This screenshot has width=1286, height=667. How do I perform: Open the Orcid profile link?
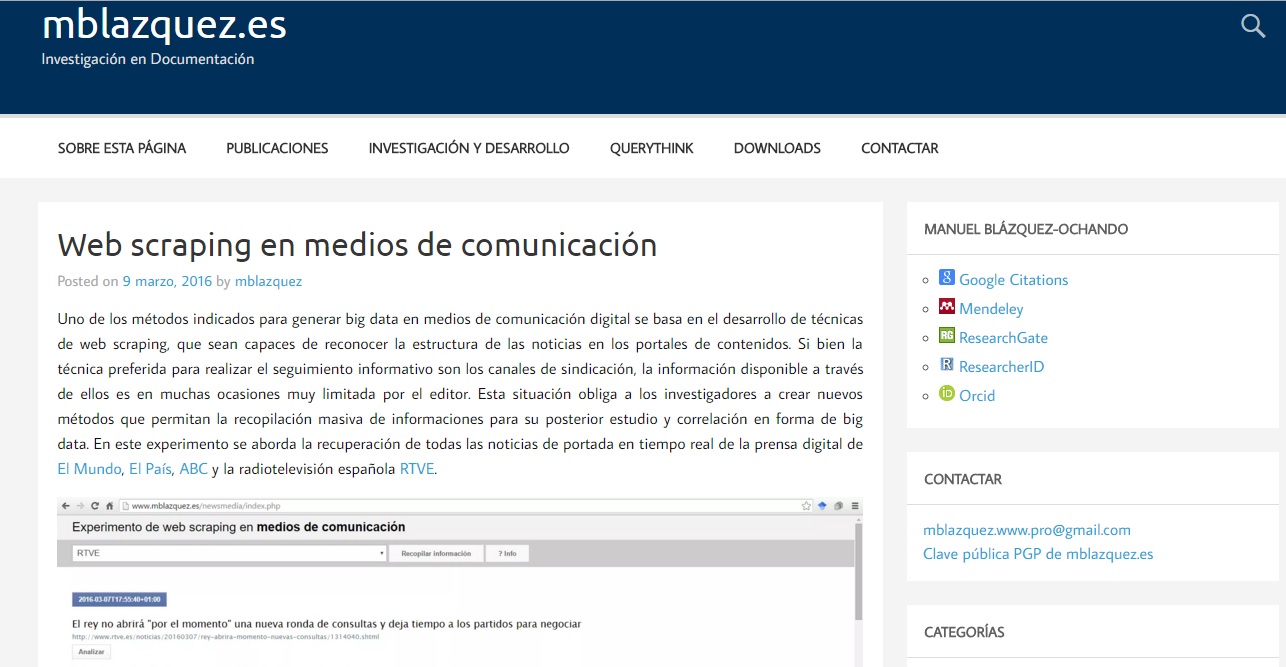[x=977, y=396]
